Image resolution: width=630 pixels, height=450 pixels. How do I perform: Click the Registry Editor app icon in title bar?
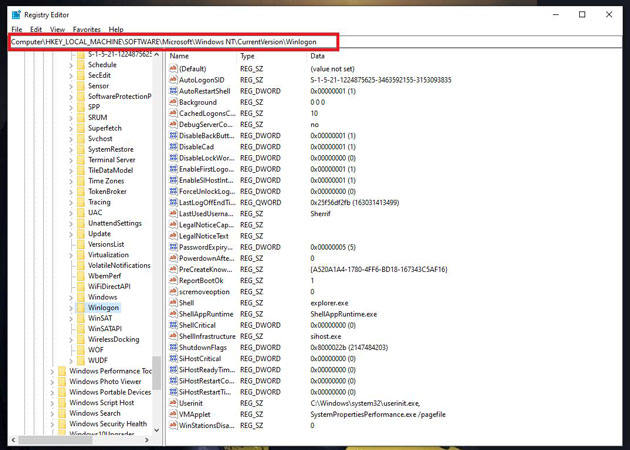[x=16, y=15]
